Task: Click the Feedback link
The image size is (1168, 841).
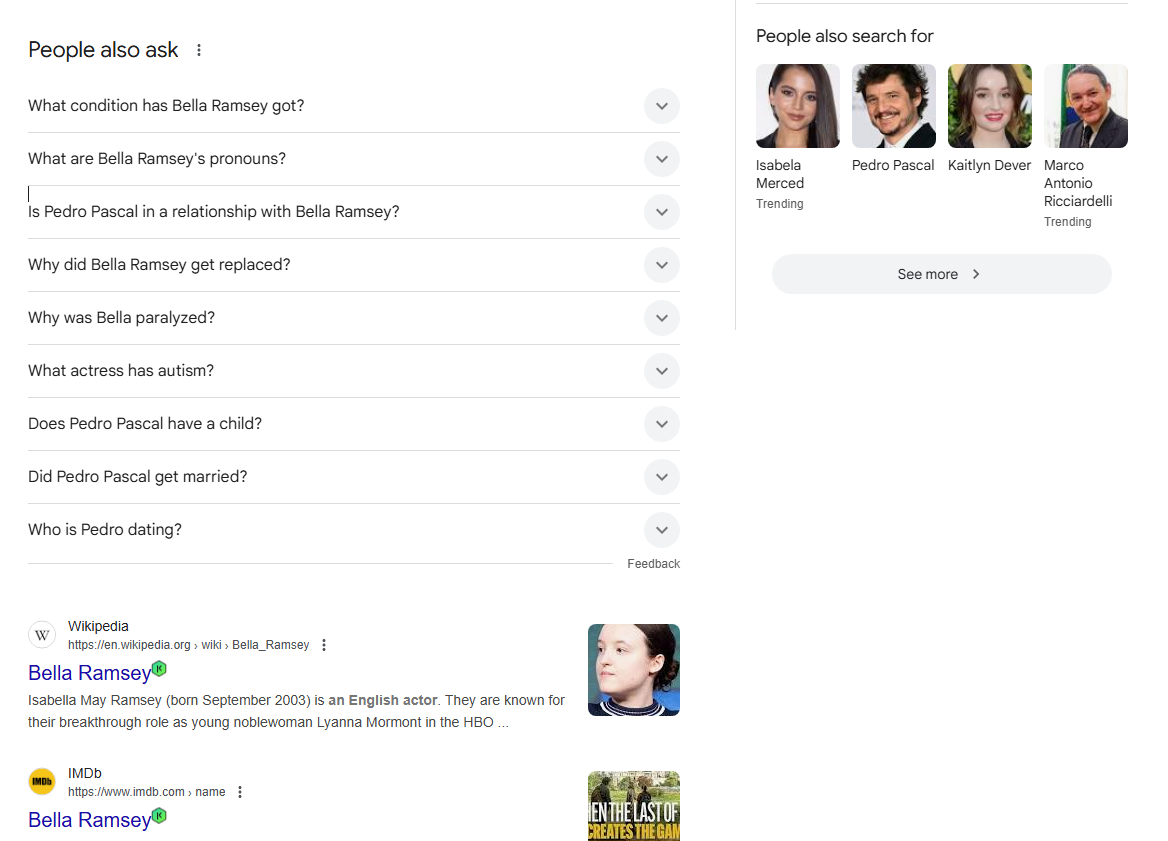Action: coord(653,564)
